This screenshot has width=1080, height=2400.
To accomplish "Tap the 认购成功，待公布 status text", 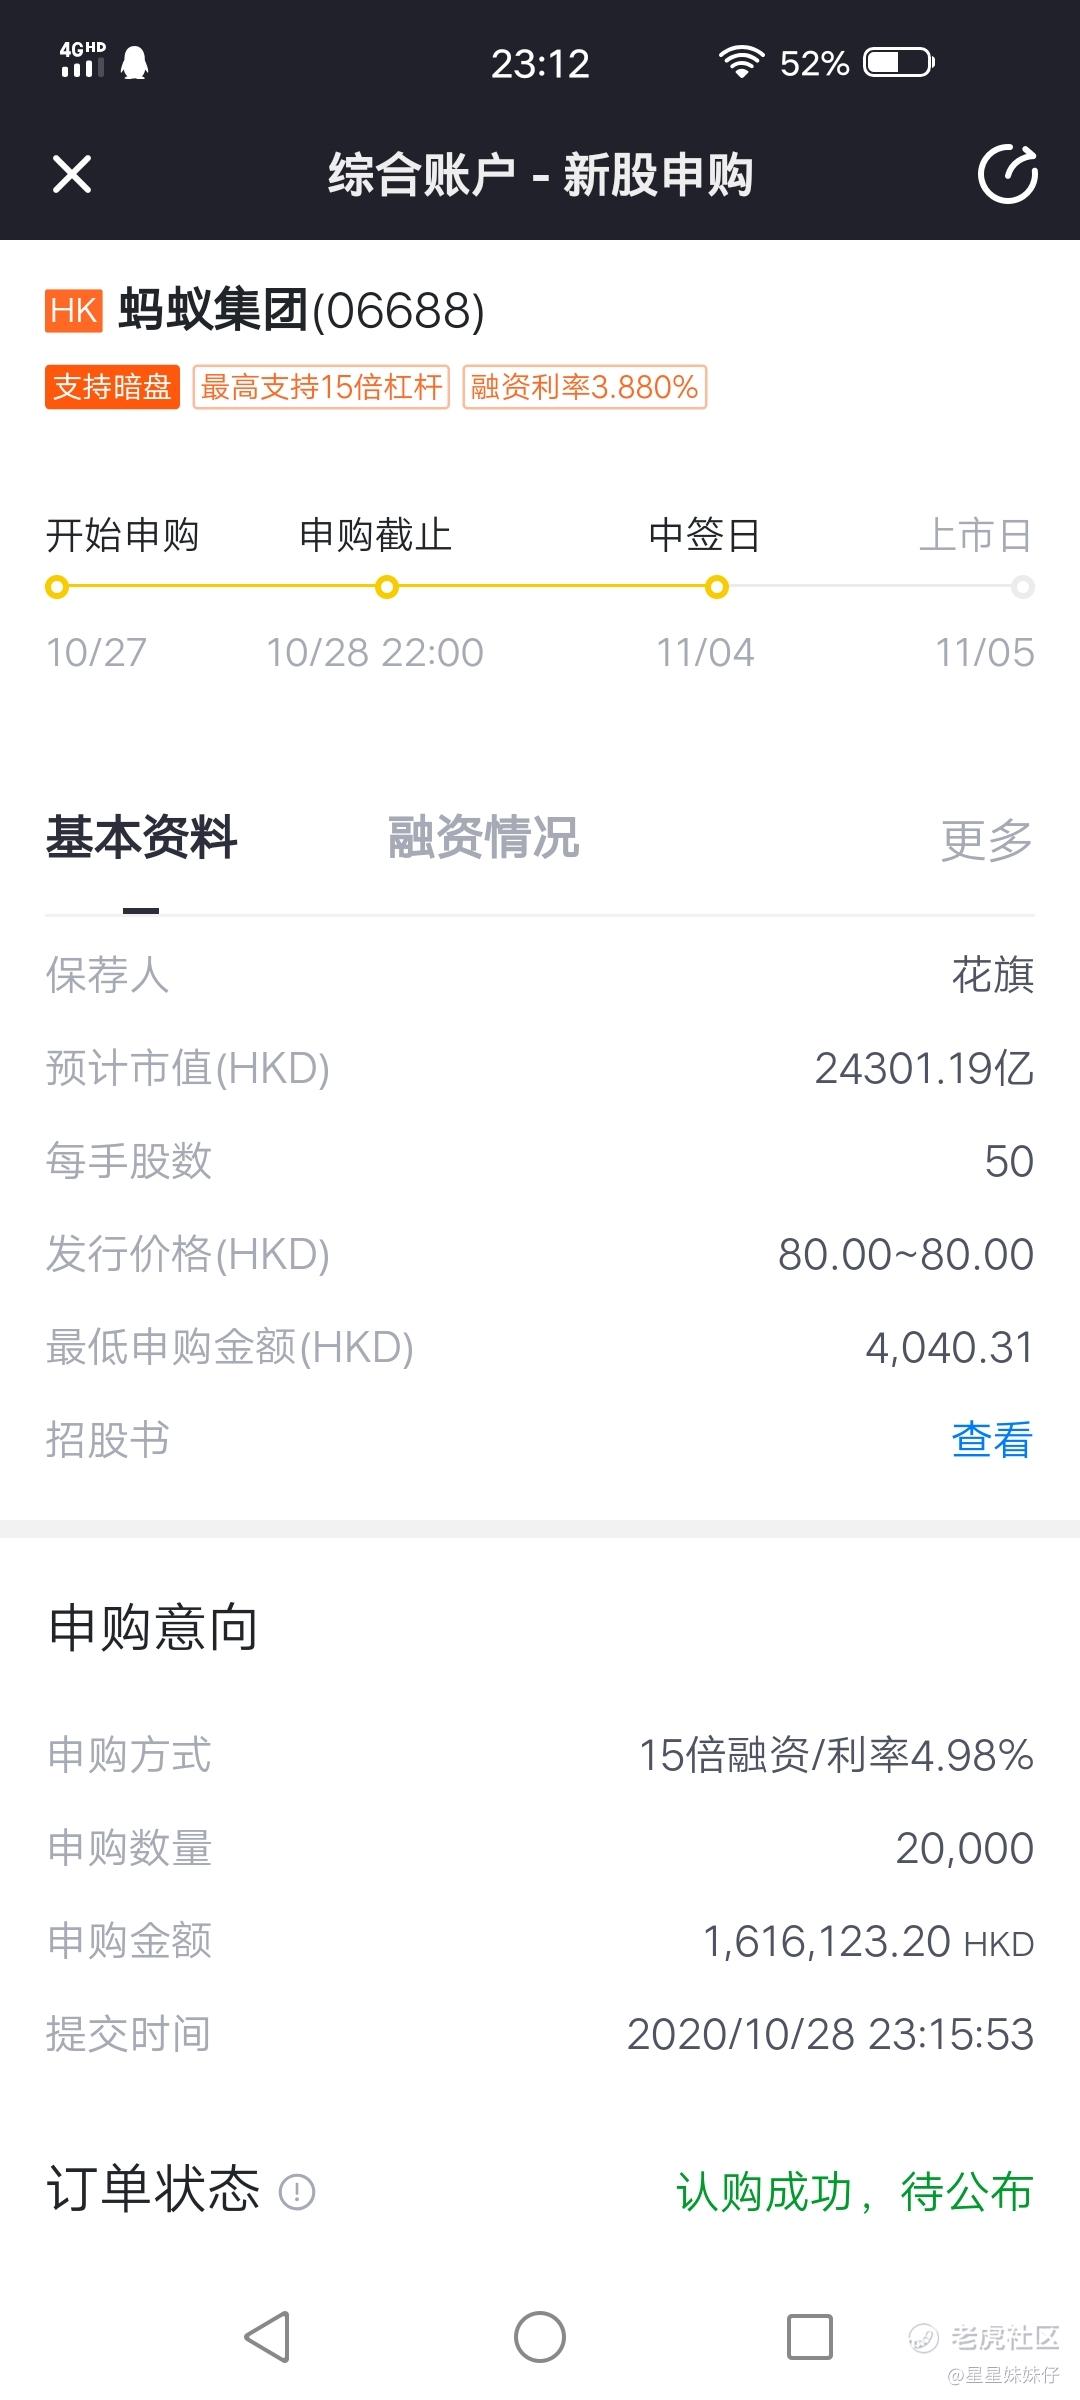I will pos(855,2193).
